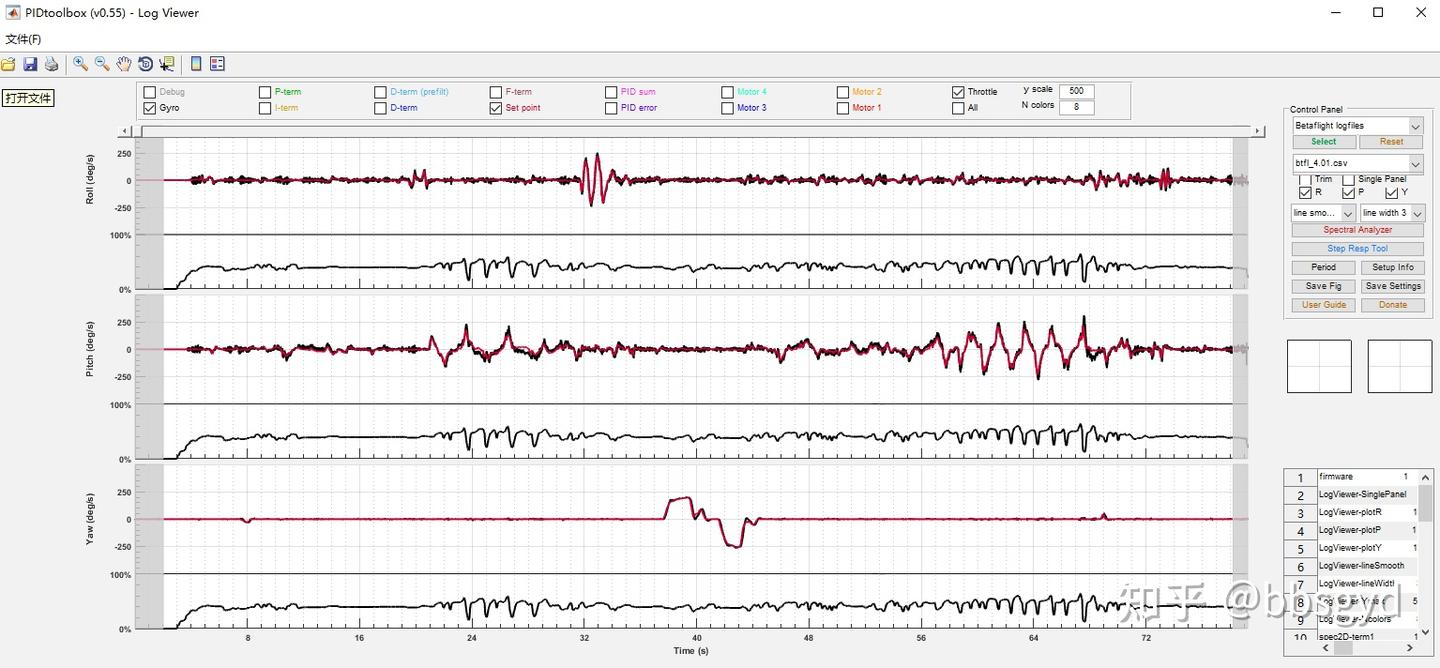Uncheck the P axis checkbox

tap(1348, 192)
